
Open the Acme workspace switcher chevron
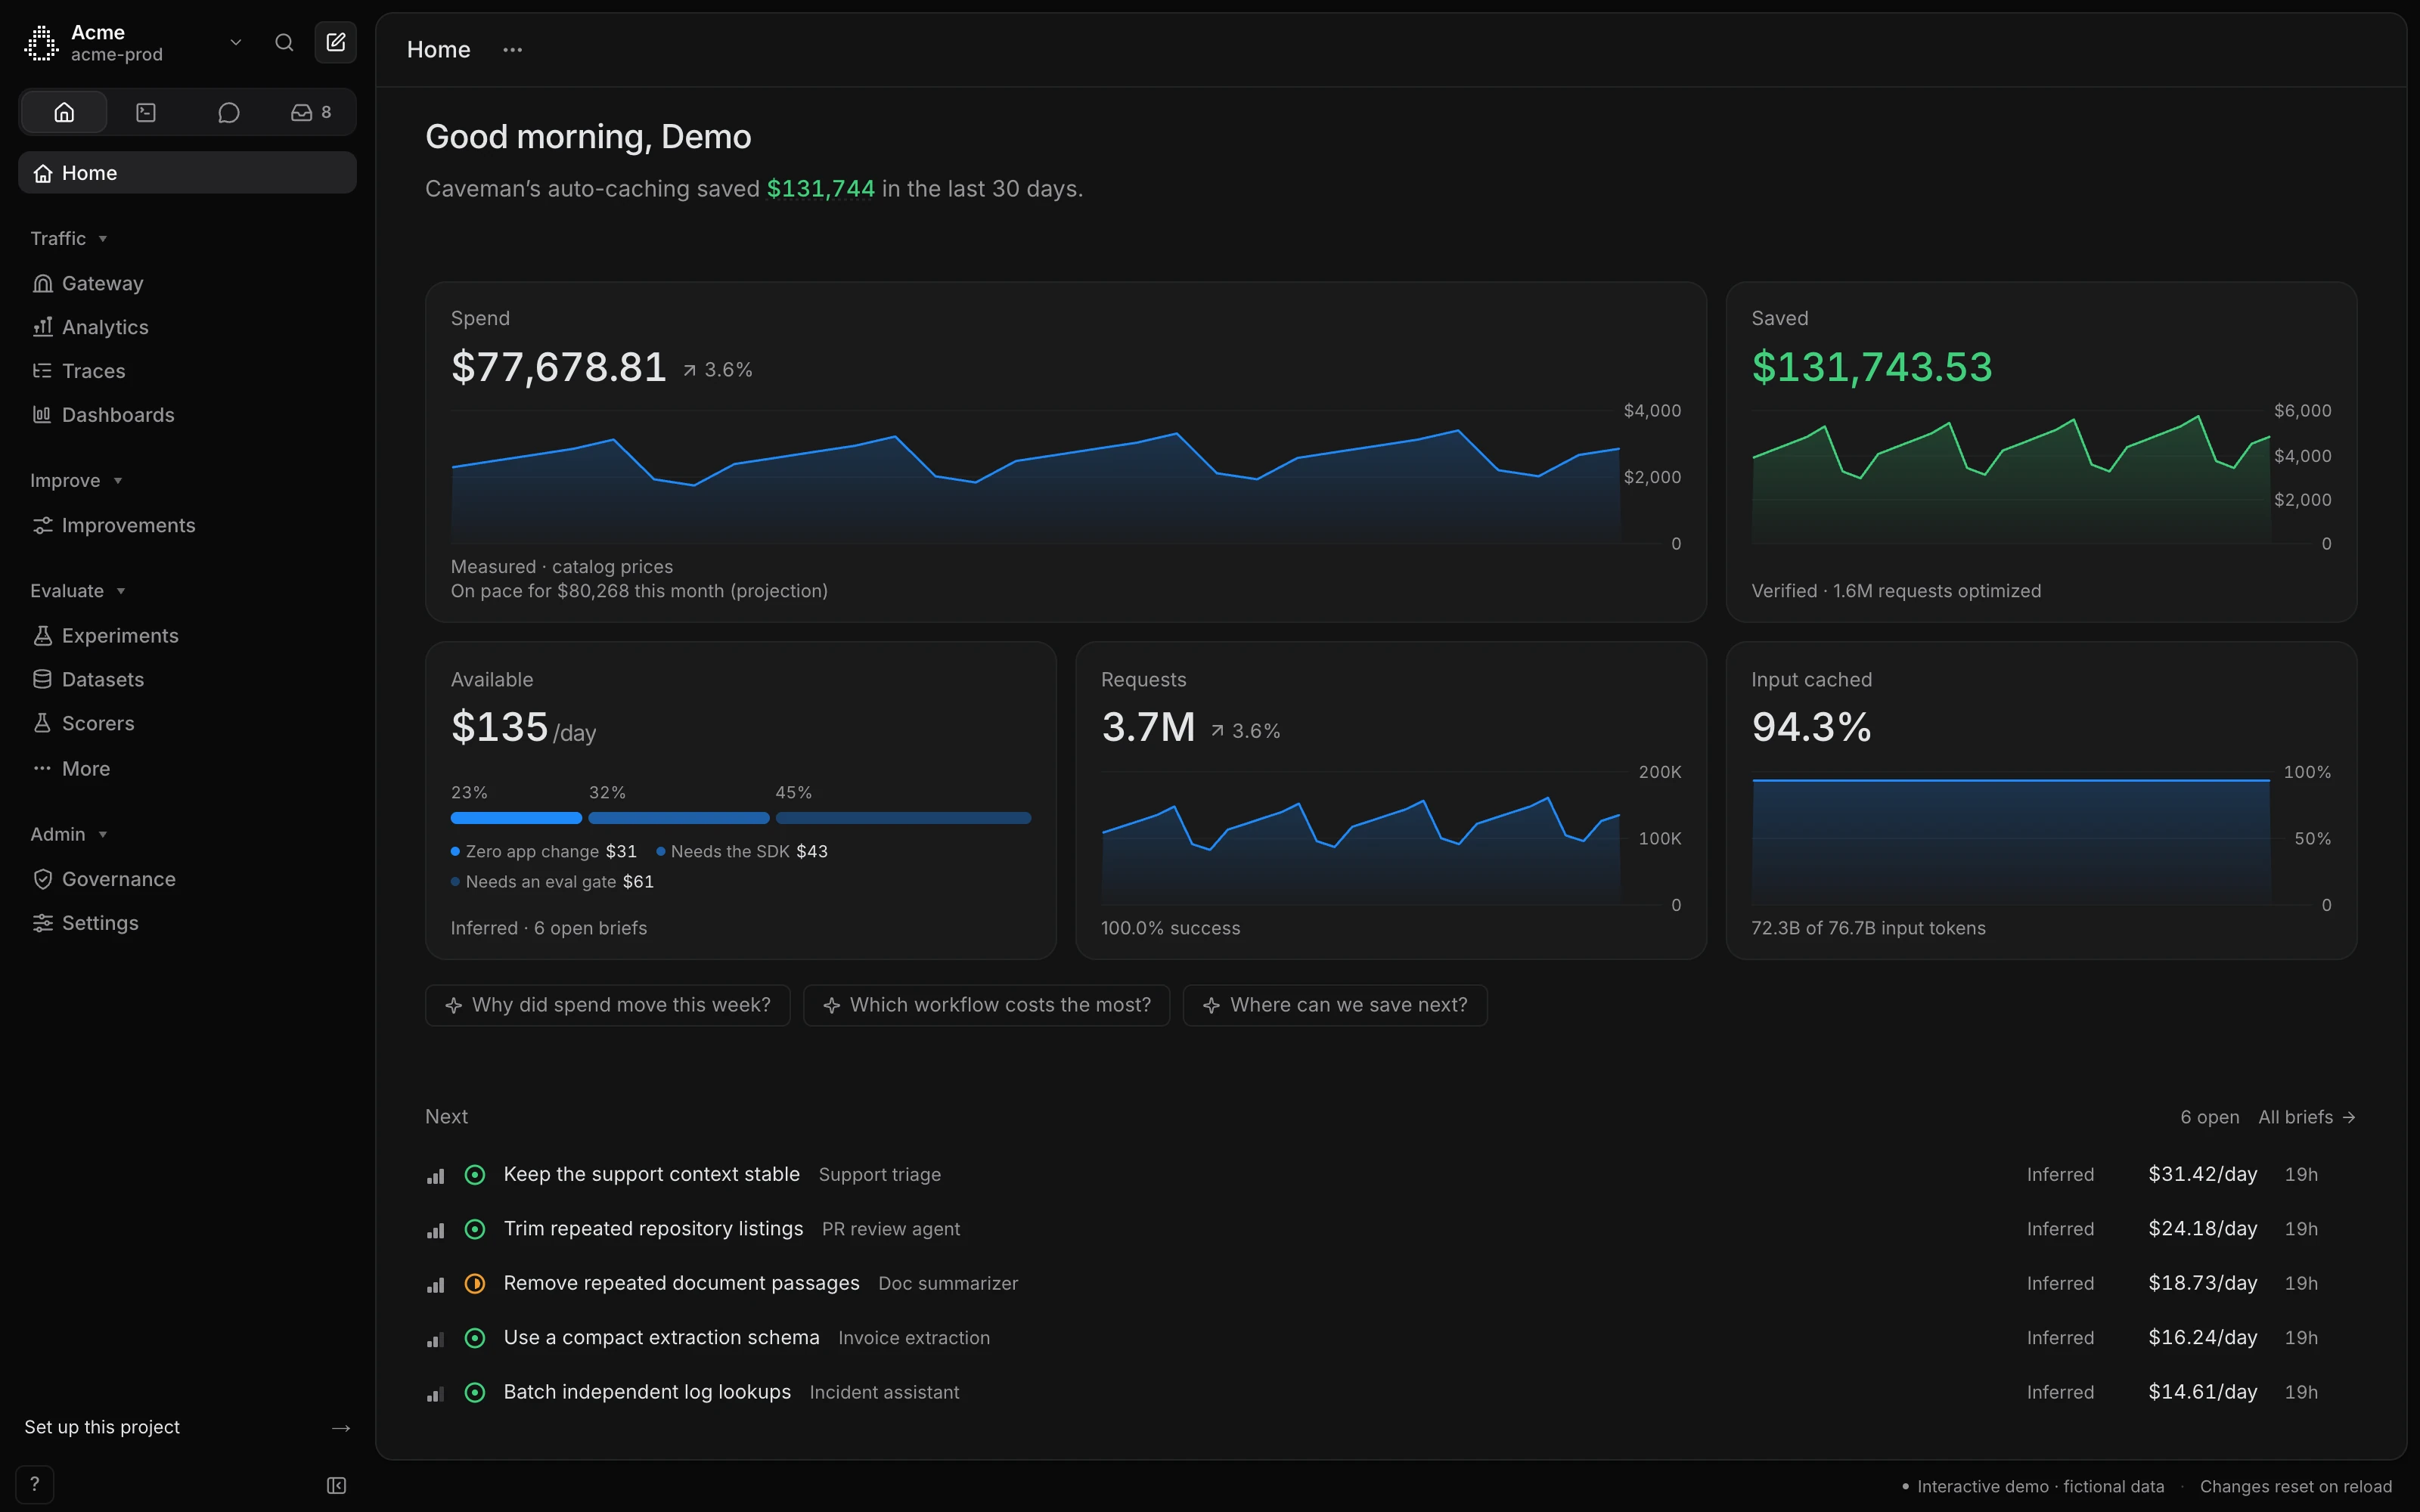tap(236, 42)
